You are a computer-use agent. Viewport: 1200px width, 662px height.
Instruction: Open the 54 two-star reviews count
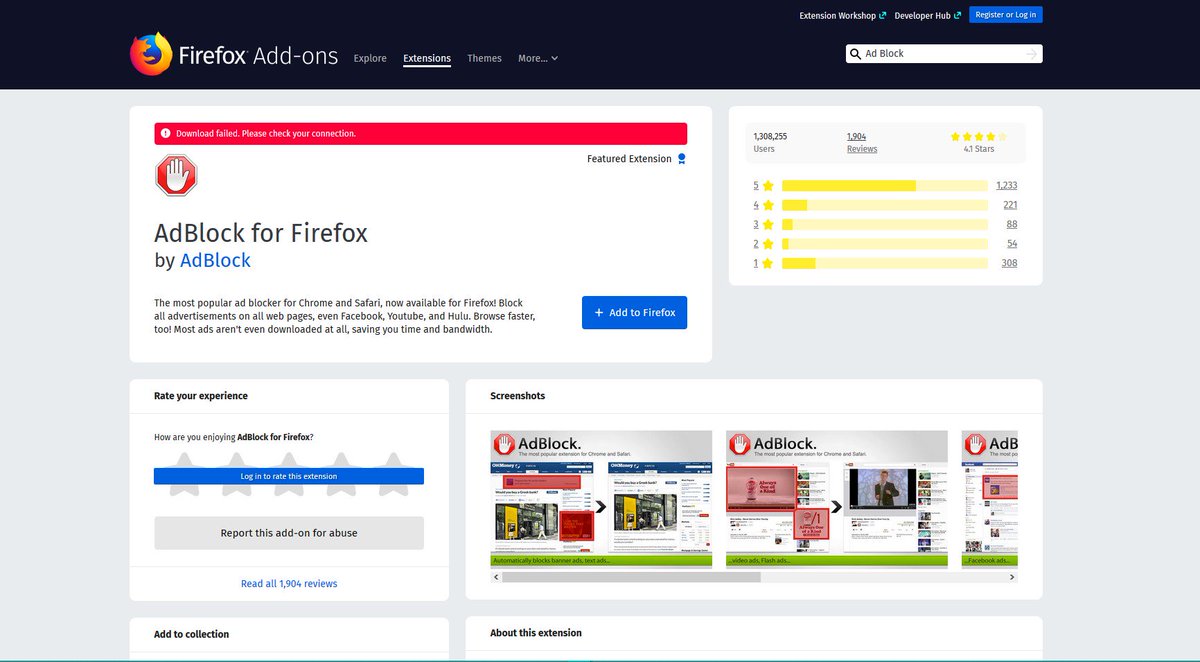tap(1012, 244)
